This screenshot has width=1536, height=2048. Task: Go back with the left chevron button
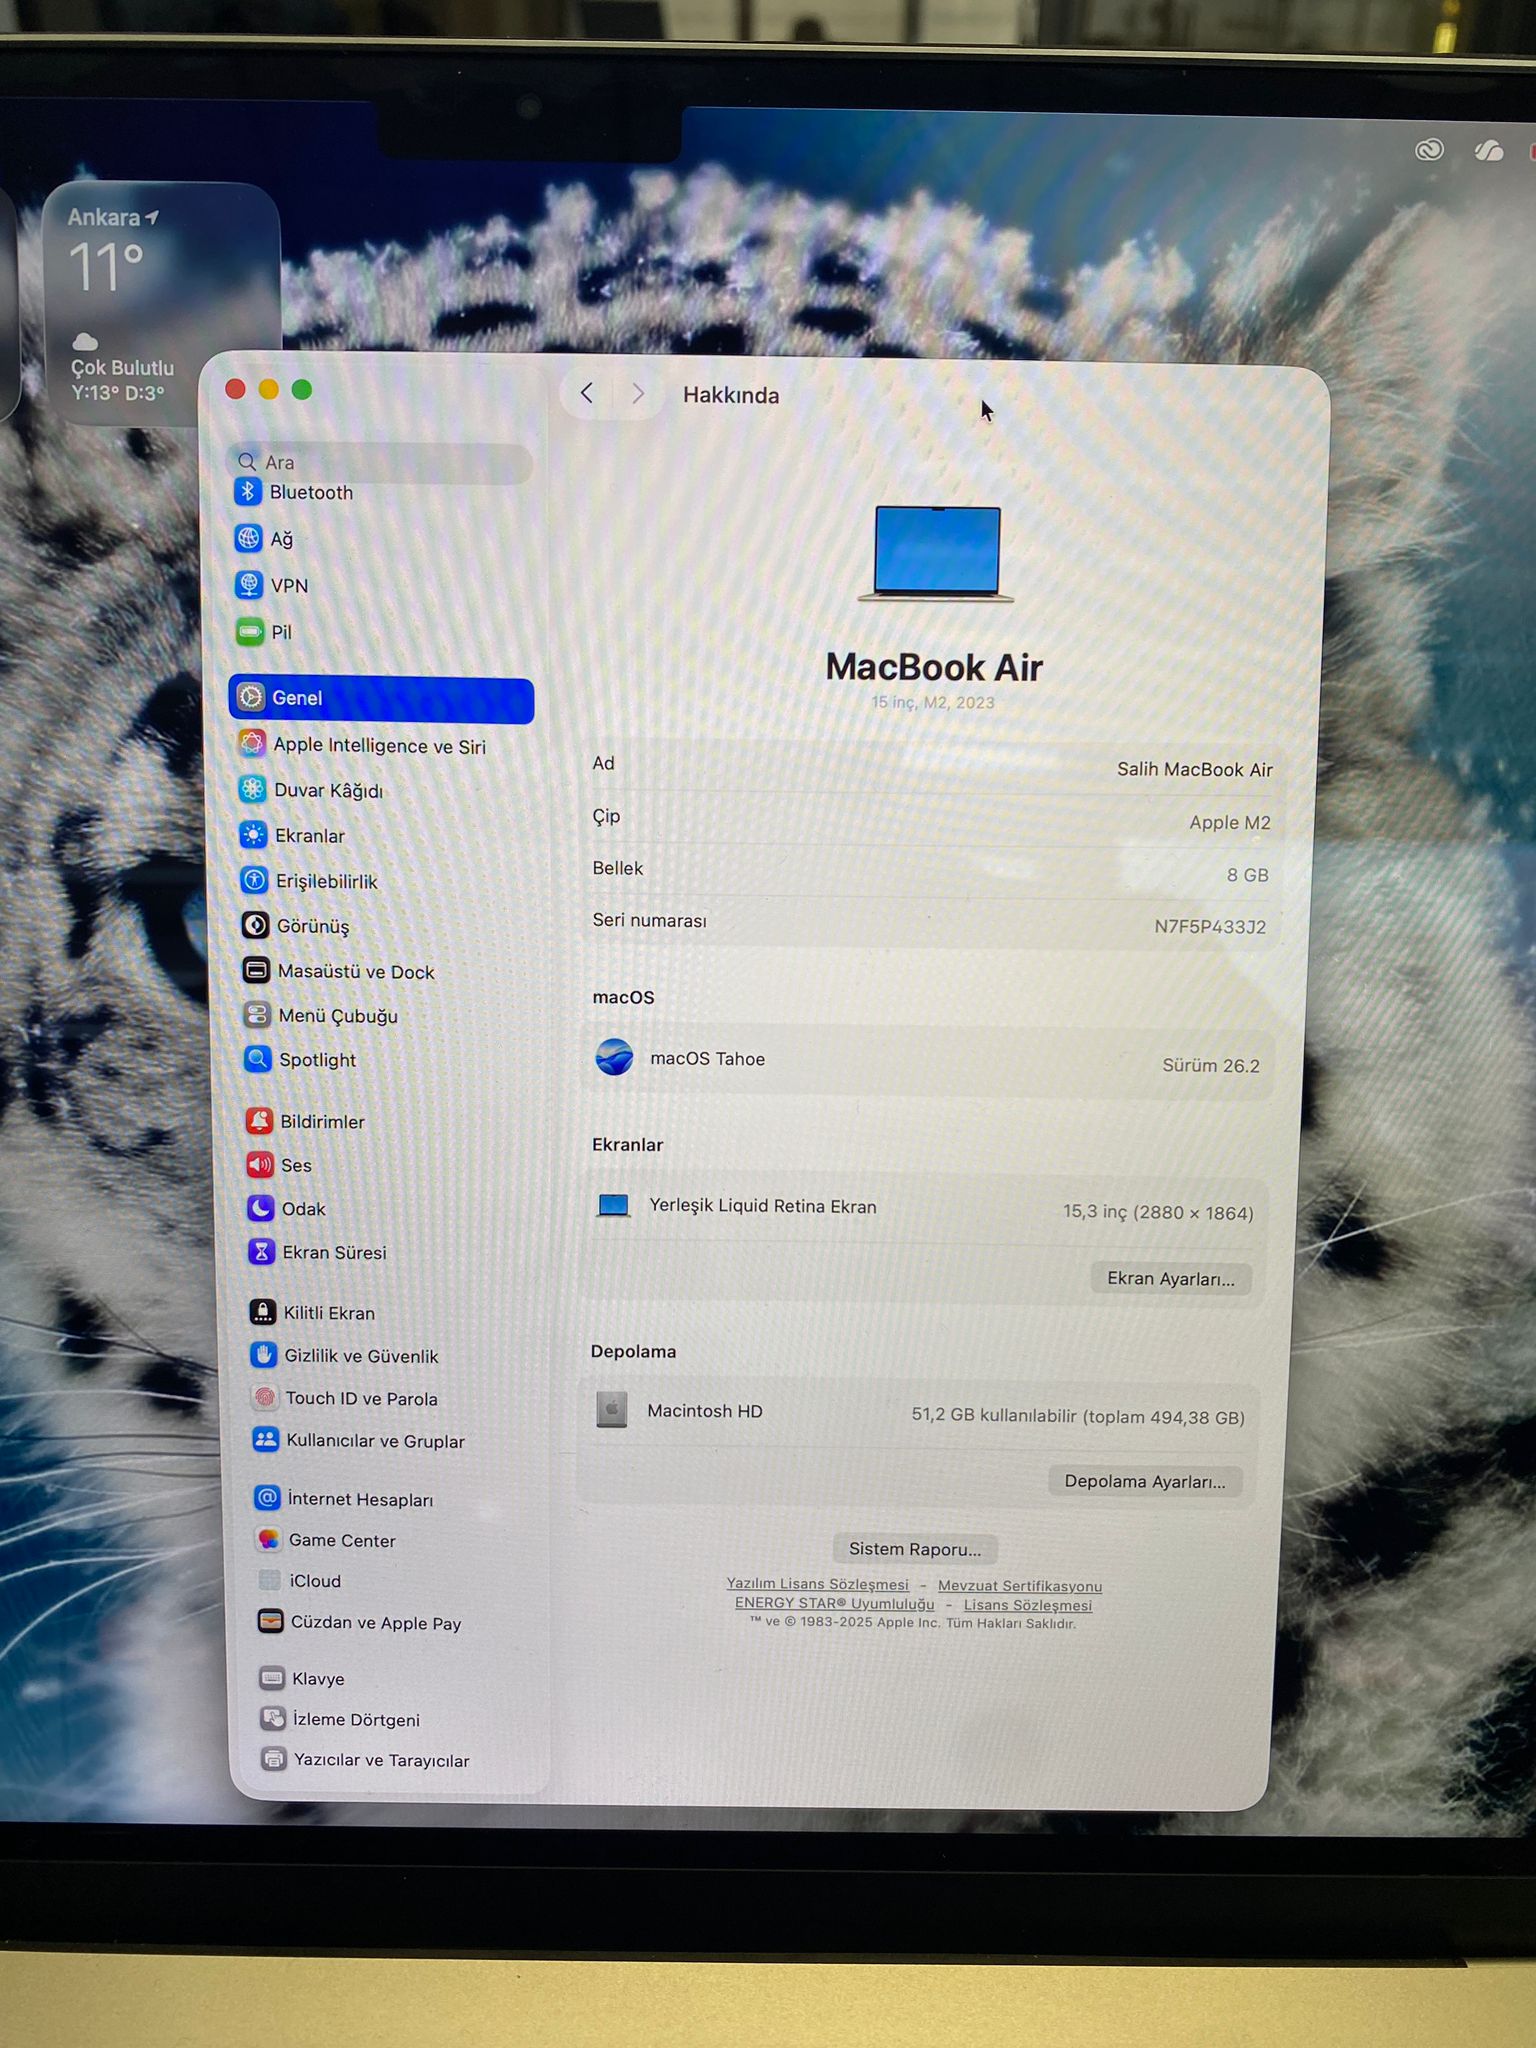click(587, 393)
